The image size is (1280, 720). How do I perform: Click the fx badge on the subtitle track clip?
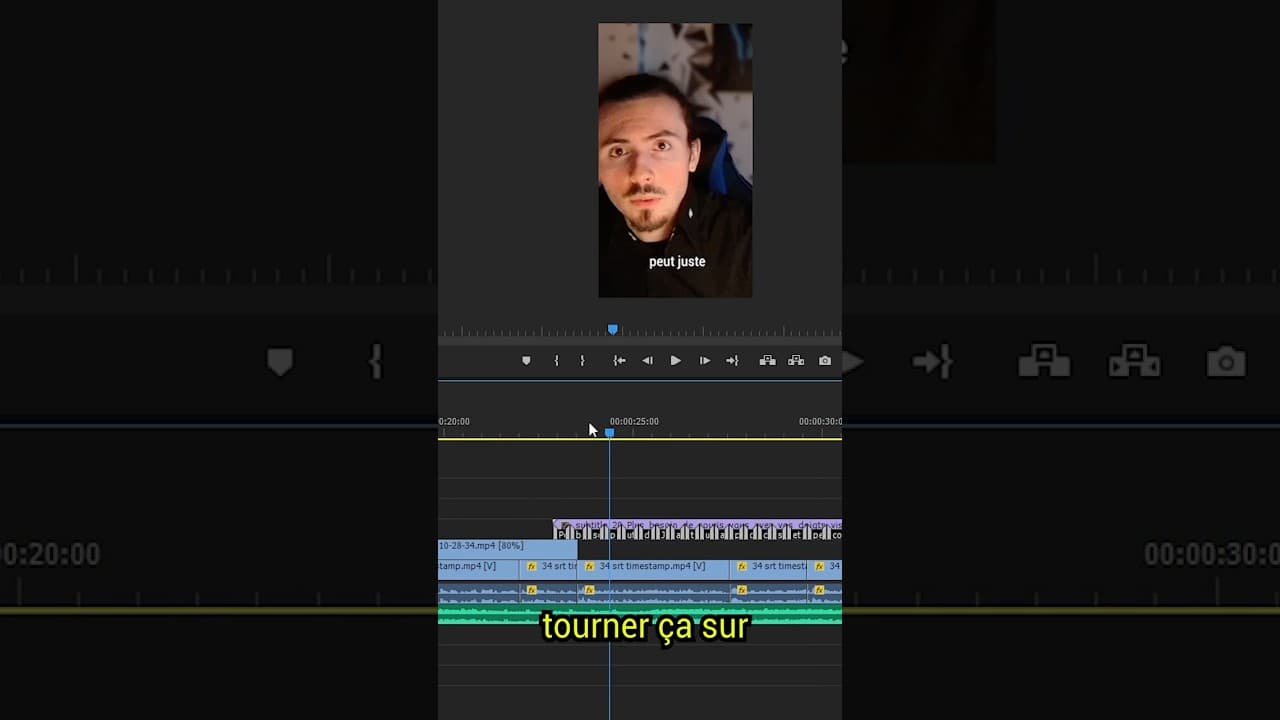pos(567,524)
